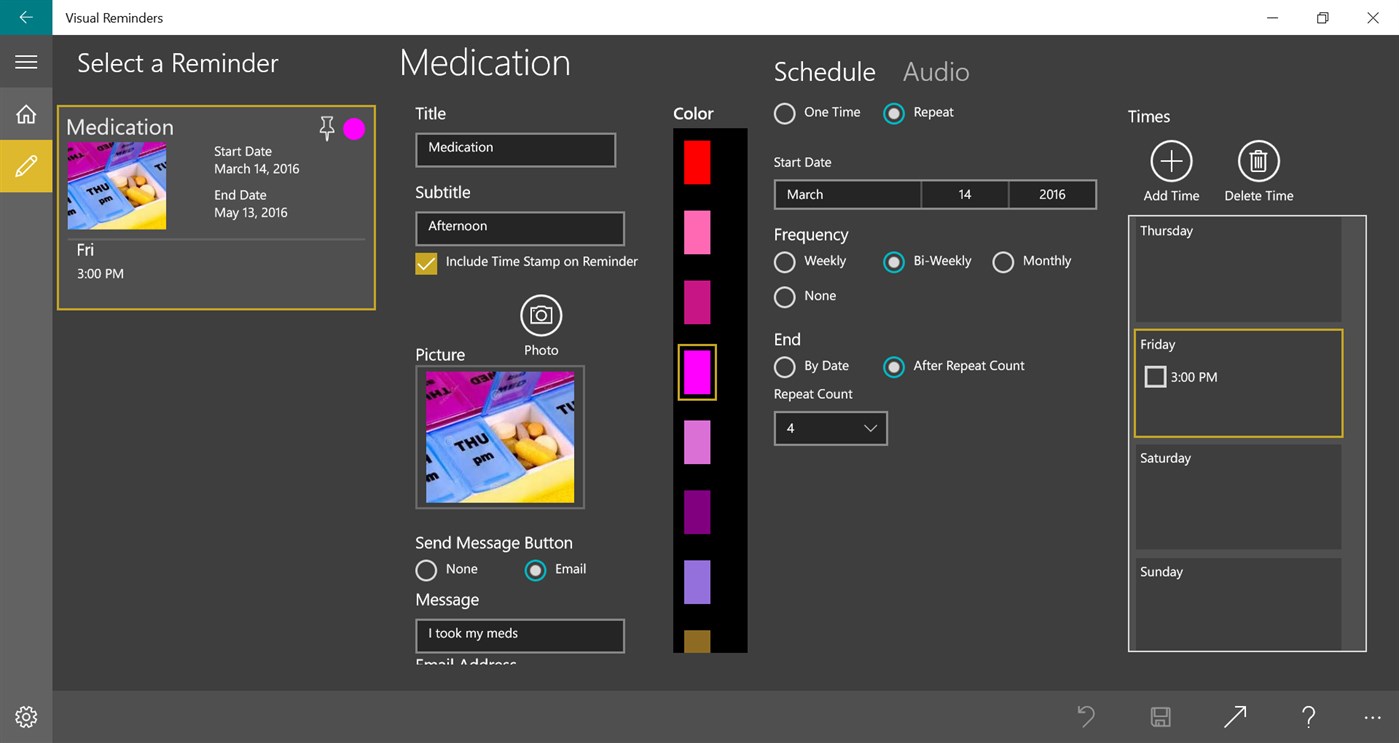Image resolution: width=1399 pixels, height=743 pixels.
Task: Click the Home icon in the sidebar
Action: tap(25, 113)
